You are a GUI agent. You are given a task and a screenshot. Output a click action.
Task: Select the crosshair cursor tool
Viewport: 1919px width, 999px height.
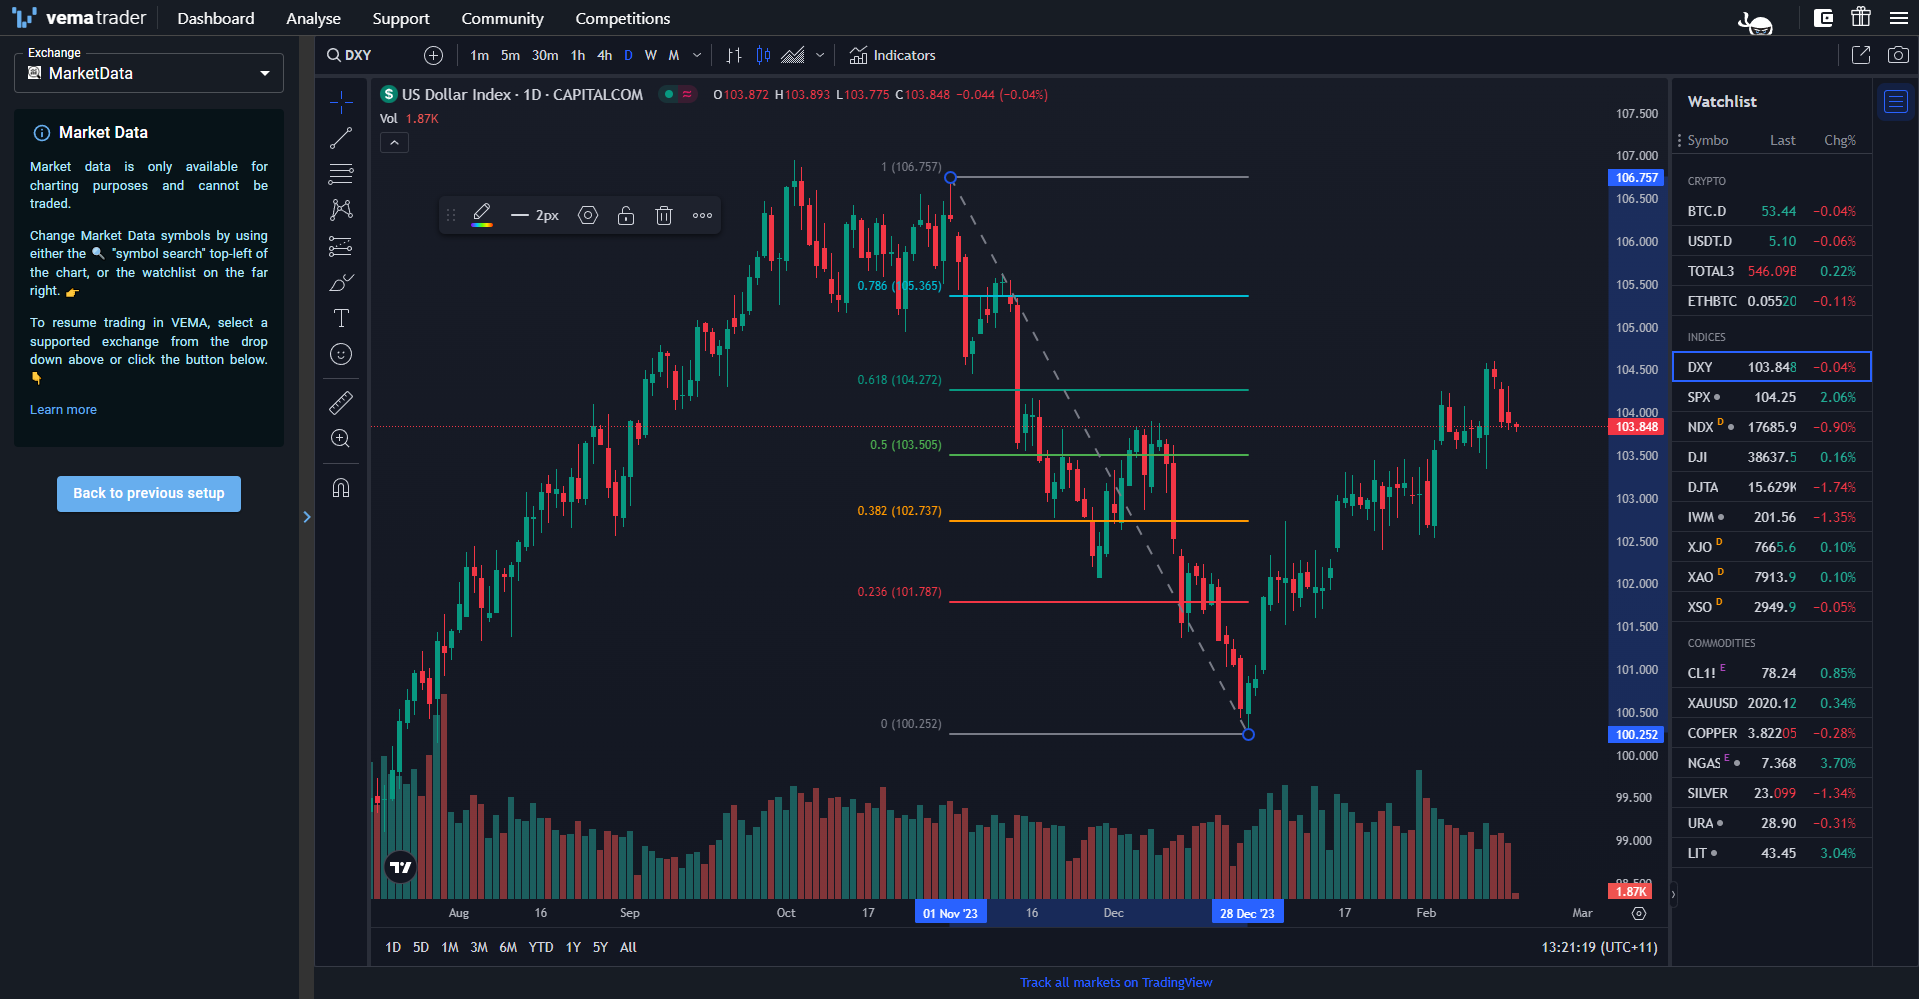(341, 101)
